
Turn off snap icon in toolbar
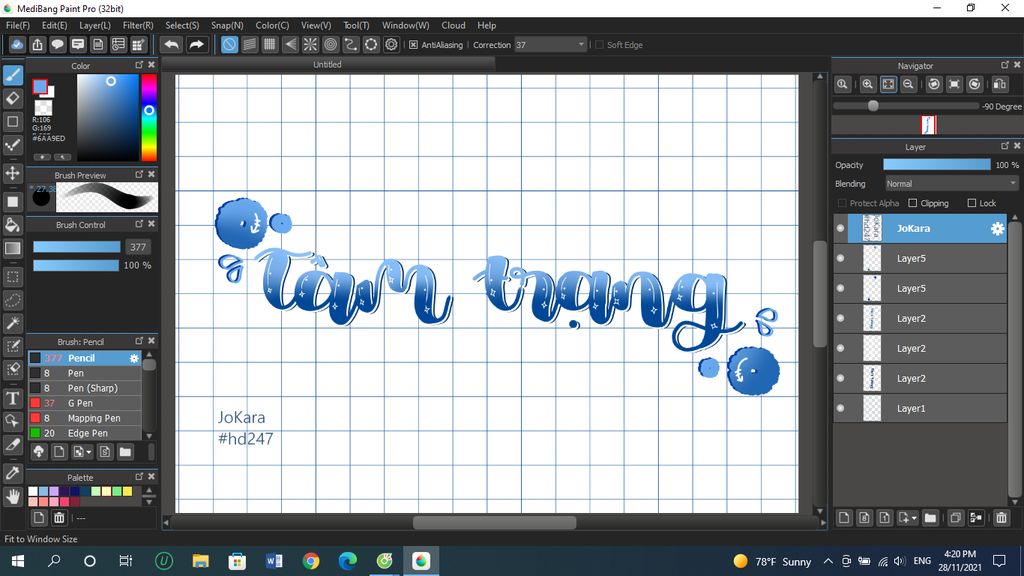click(x=229, y=44)
